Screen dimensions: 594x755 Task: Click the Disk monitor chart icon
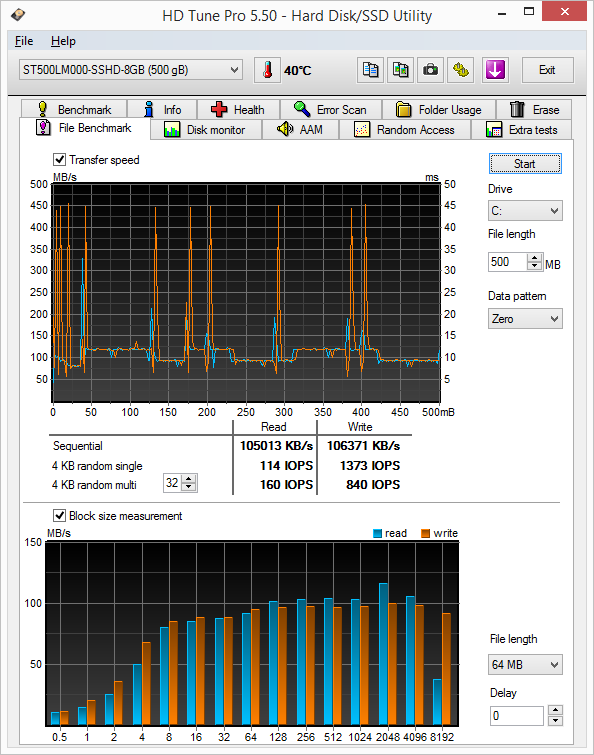coord(172,130)
